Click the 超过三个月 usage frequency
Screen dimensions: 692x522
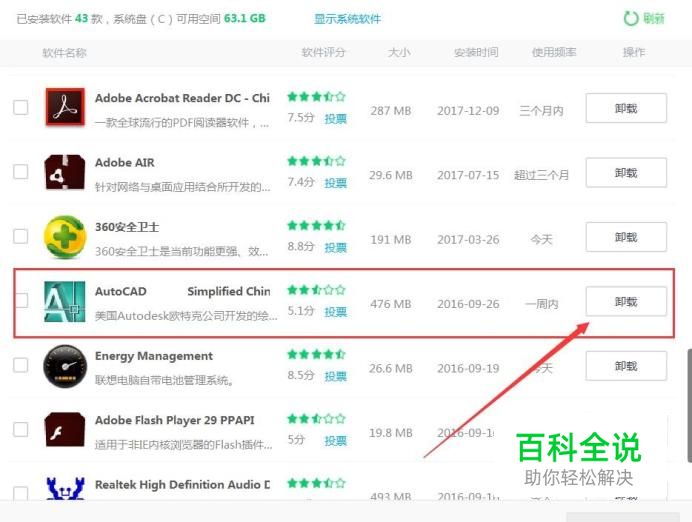pyautogui.click(x=542, y=175)
